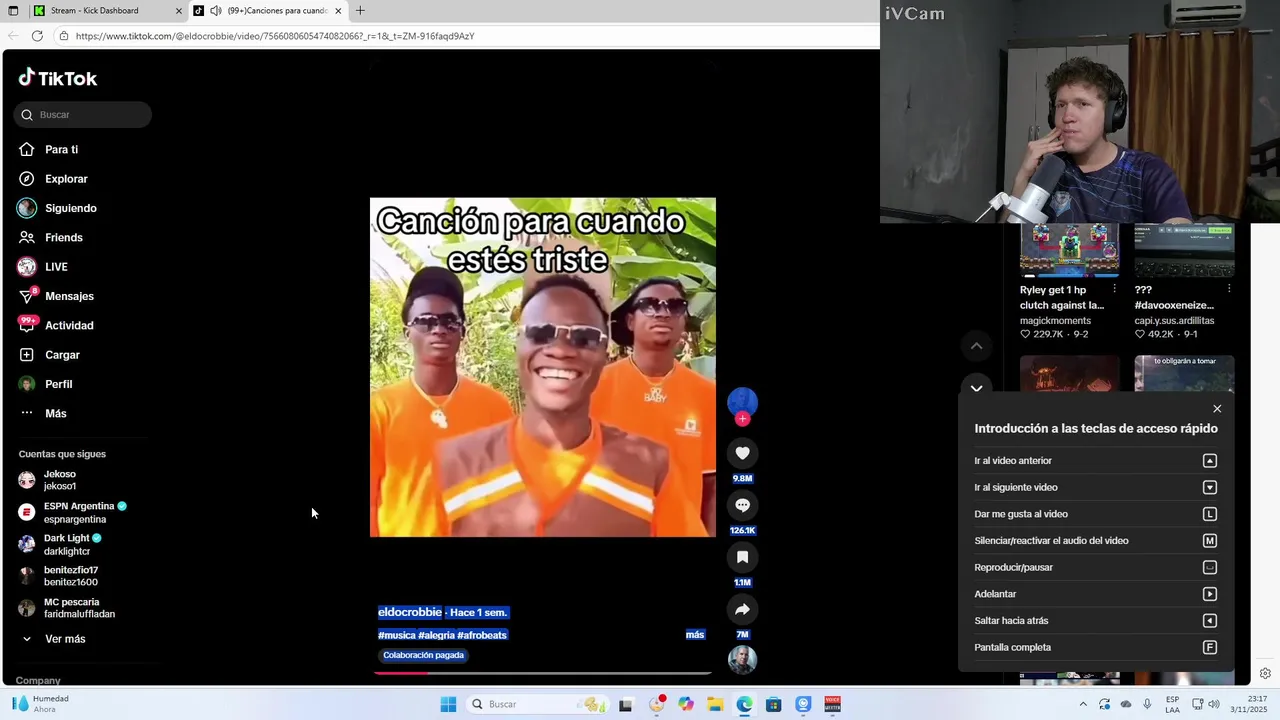1280x720 pixels.
Task: Click the #musica hashtag
Action: (397, 635)
